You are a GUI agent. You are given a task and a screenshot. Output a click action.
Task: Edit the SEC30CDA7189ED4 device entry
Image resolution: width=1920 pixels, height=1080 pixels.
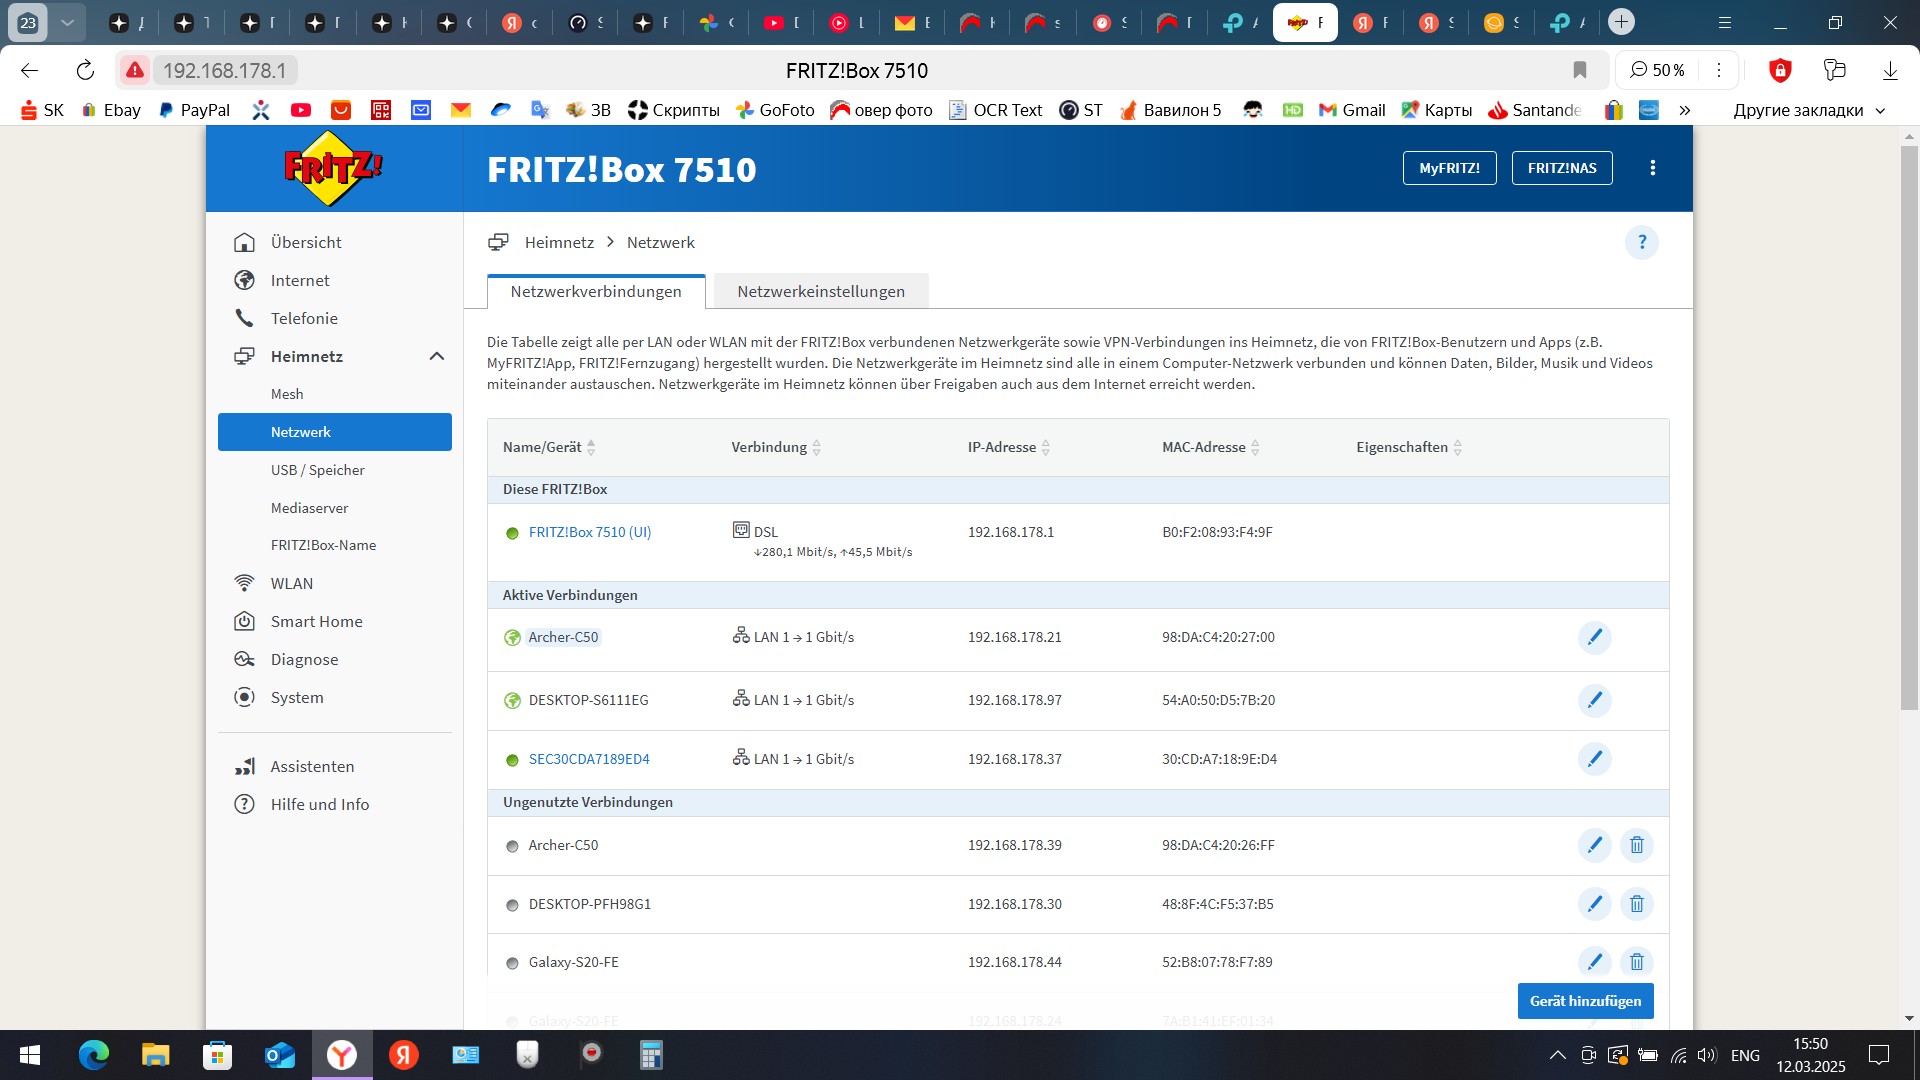pyautogui.click(x=1594, y=759)
